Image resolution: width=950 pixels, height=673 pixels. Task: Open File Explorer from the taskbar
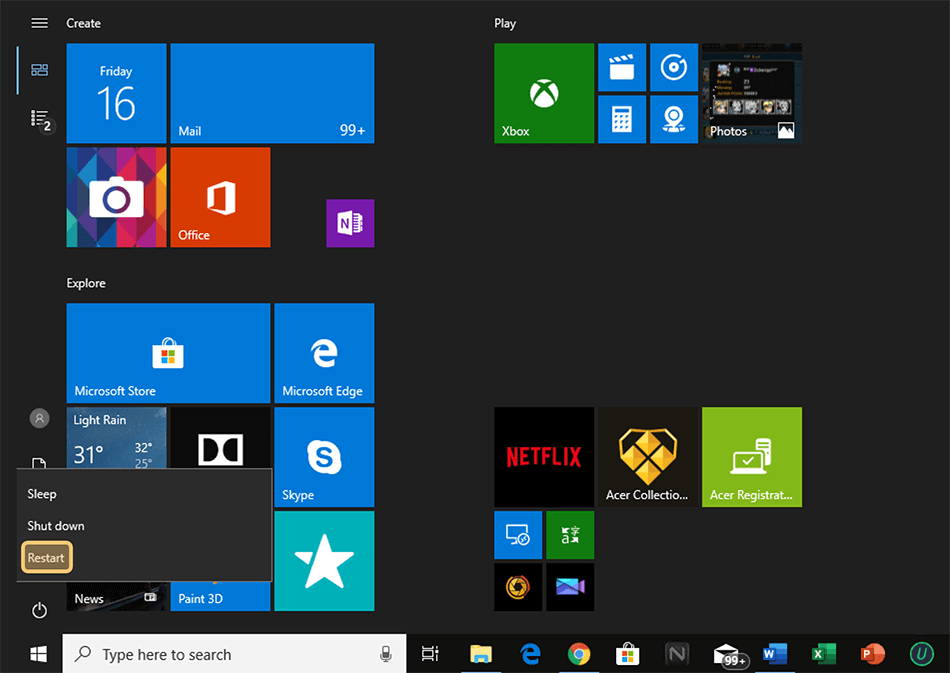481,654
